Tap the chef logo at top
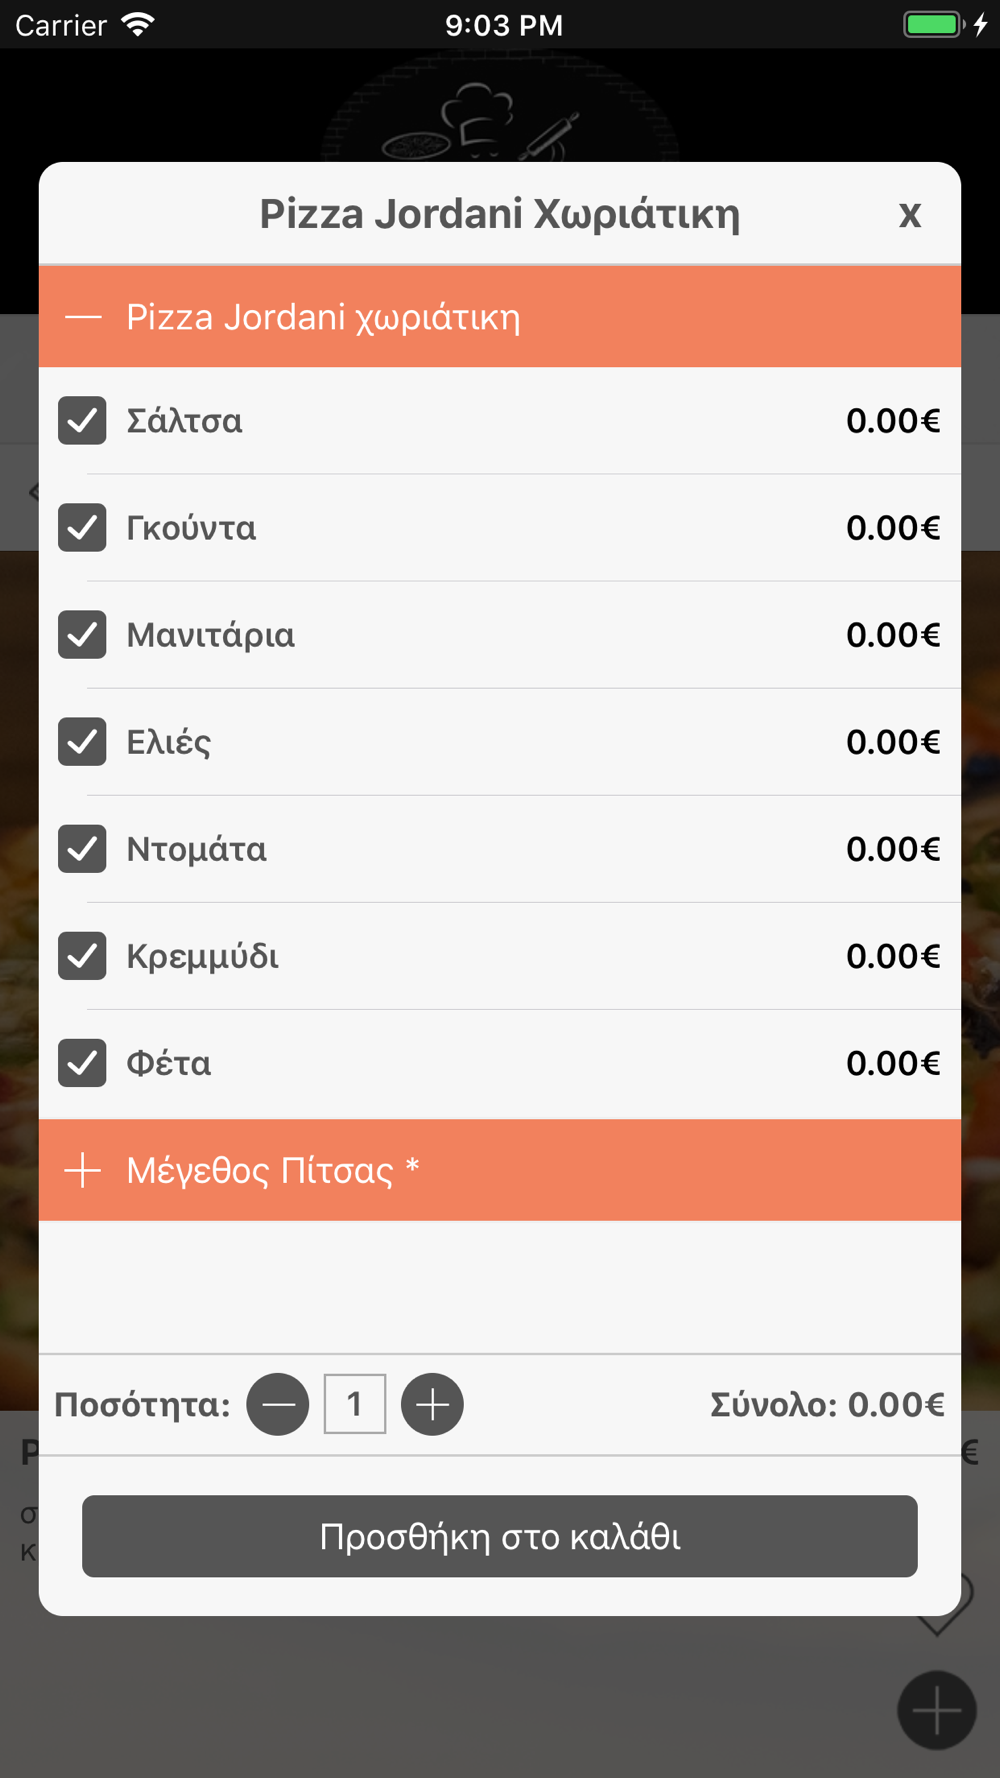 click(x=500, y=110)
